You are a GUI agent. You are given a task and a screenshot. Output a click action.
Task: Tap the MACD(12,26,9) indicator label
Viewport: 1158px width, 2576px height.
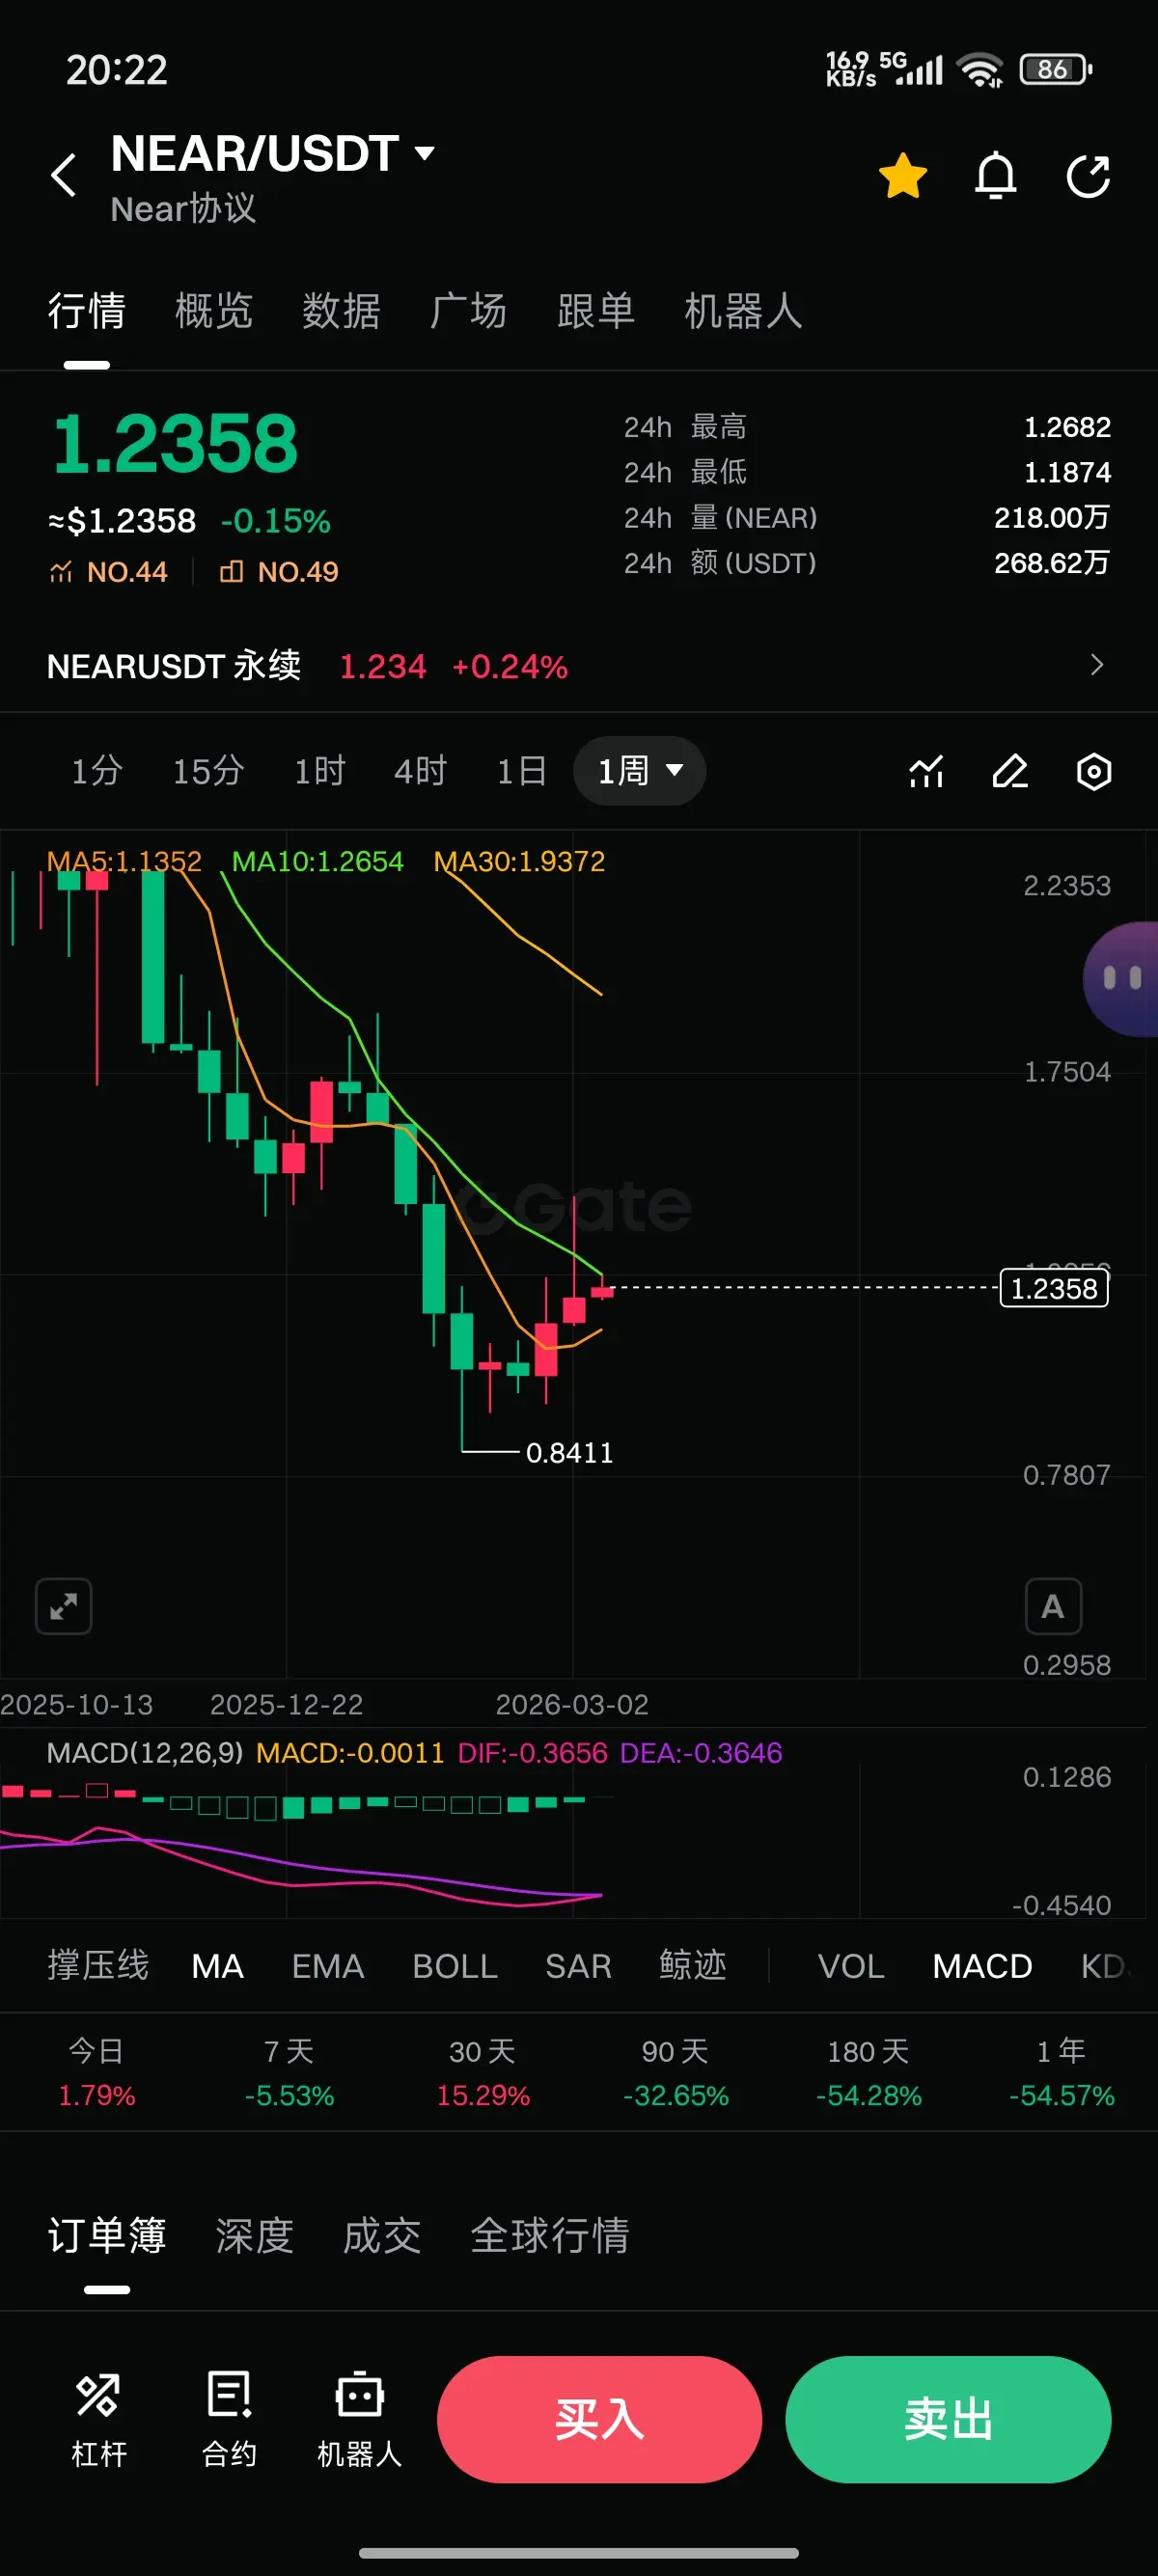145,1753
